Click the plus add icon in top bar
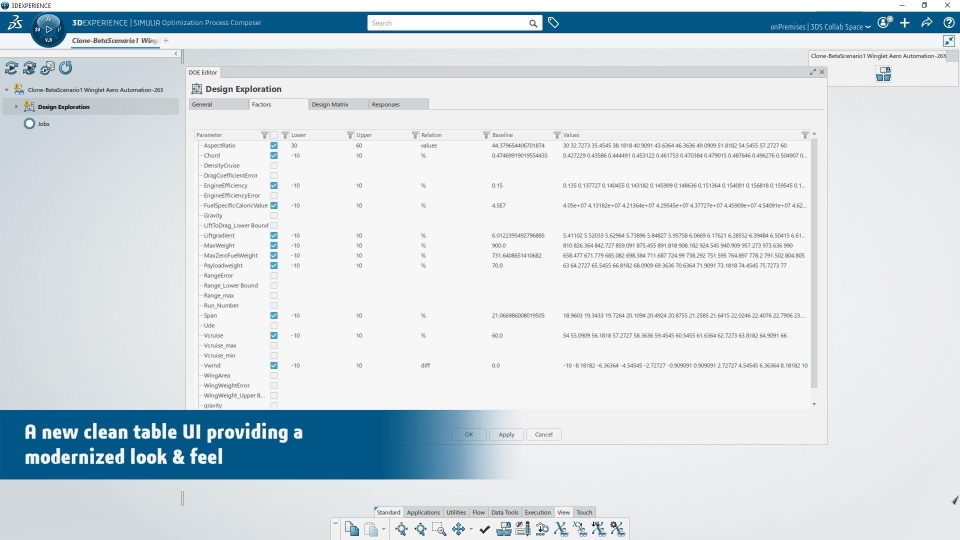This screenshot has height=540, width=960. tap(905, 23)
